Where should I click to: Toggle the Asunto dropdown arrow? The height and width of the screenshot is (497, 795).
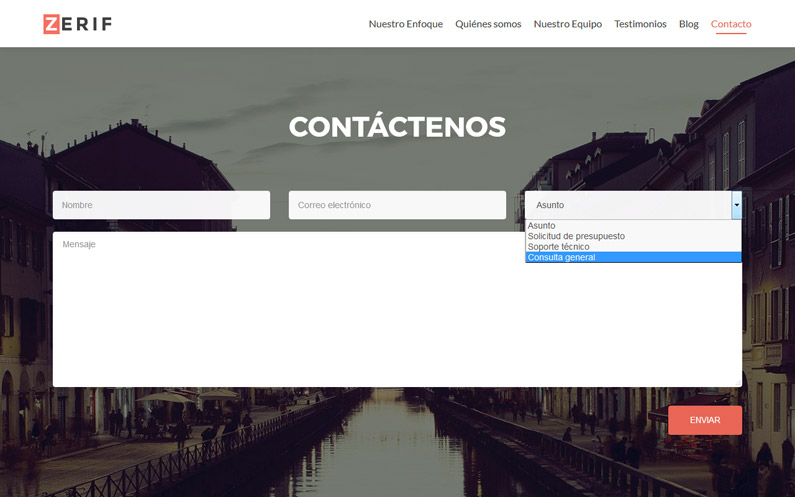737,205
